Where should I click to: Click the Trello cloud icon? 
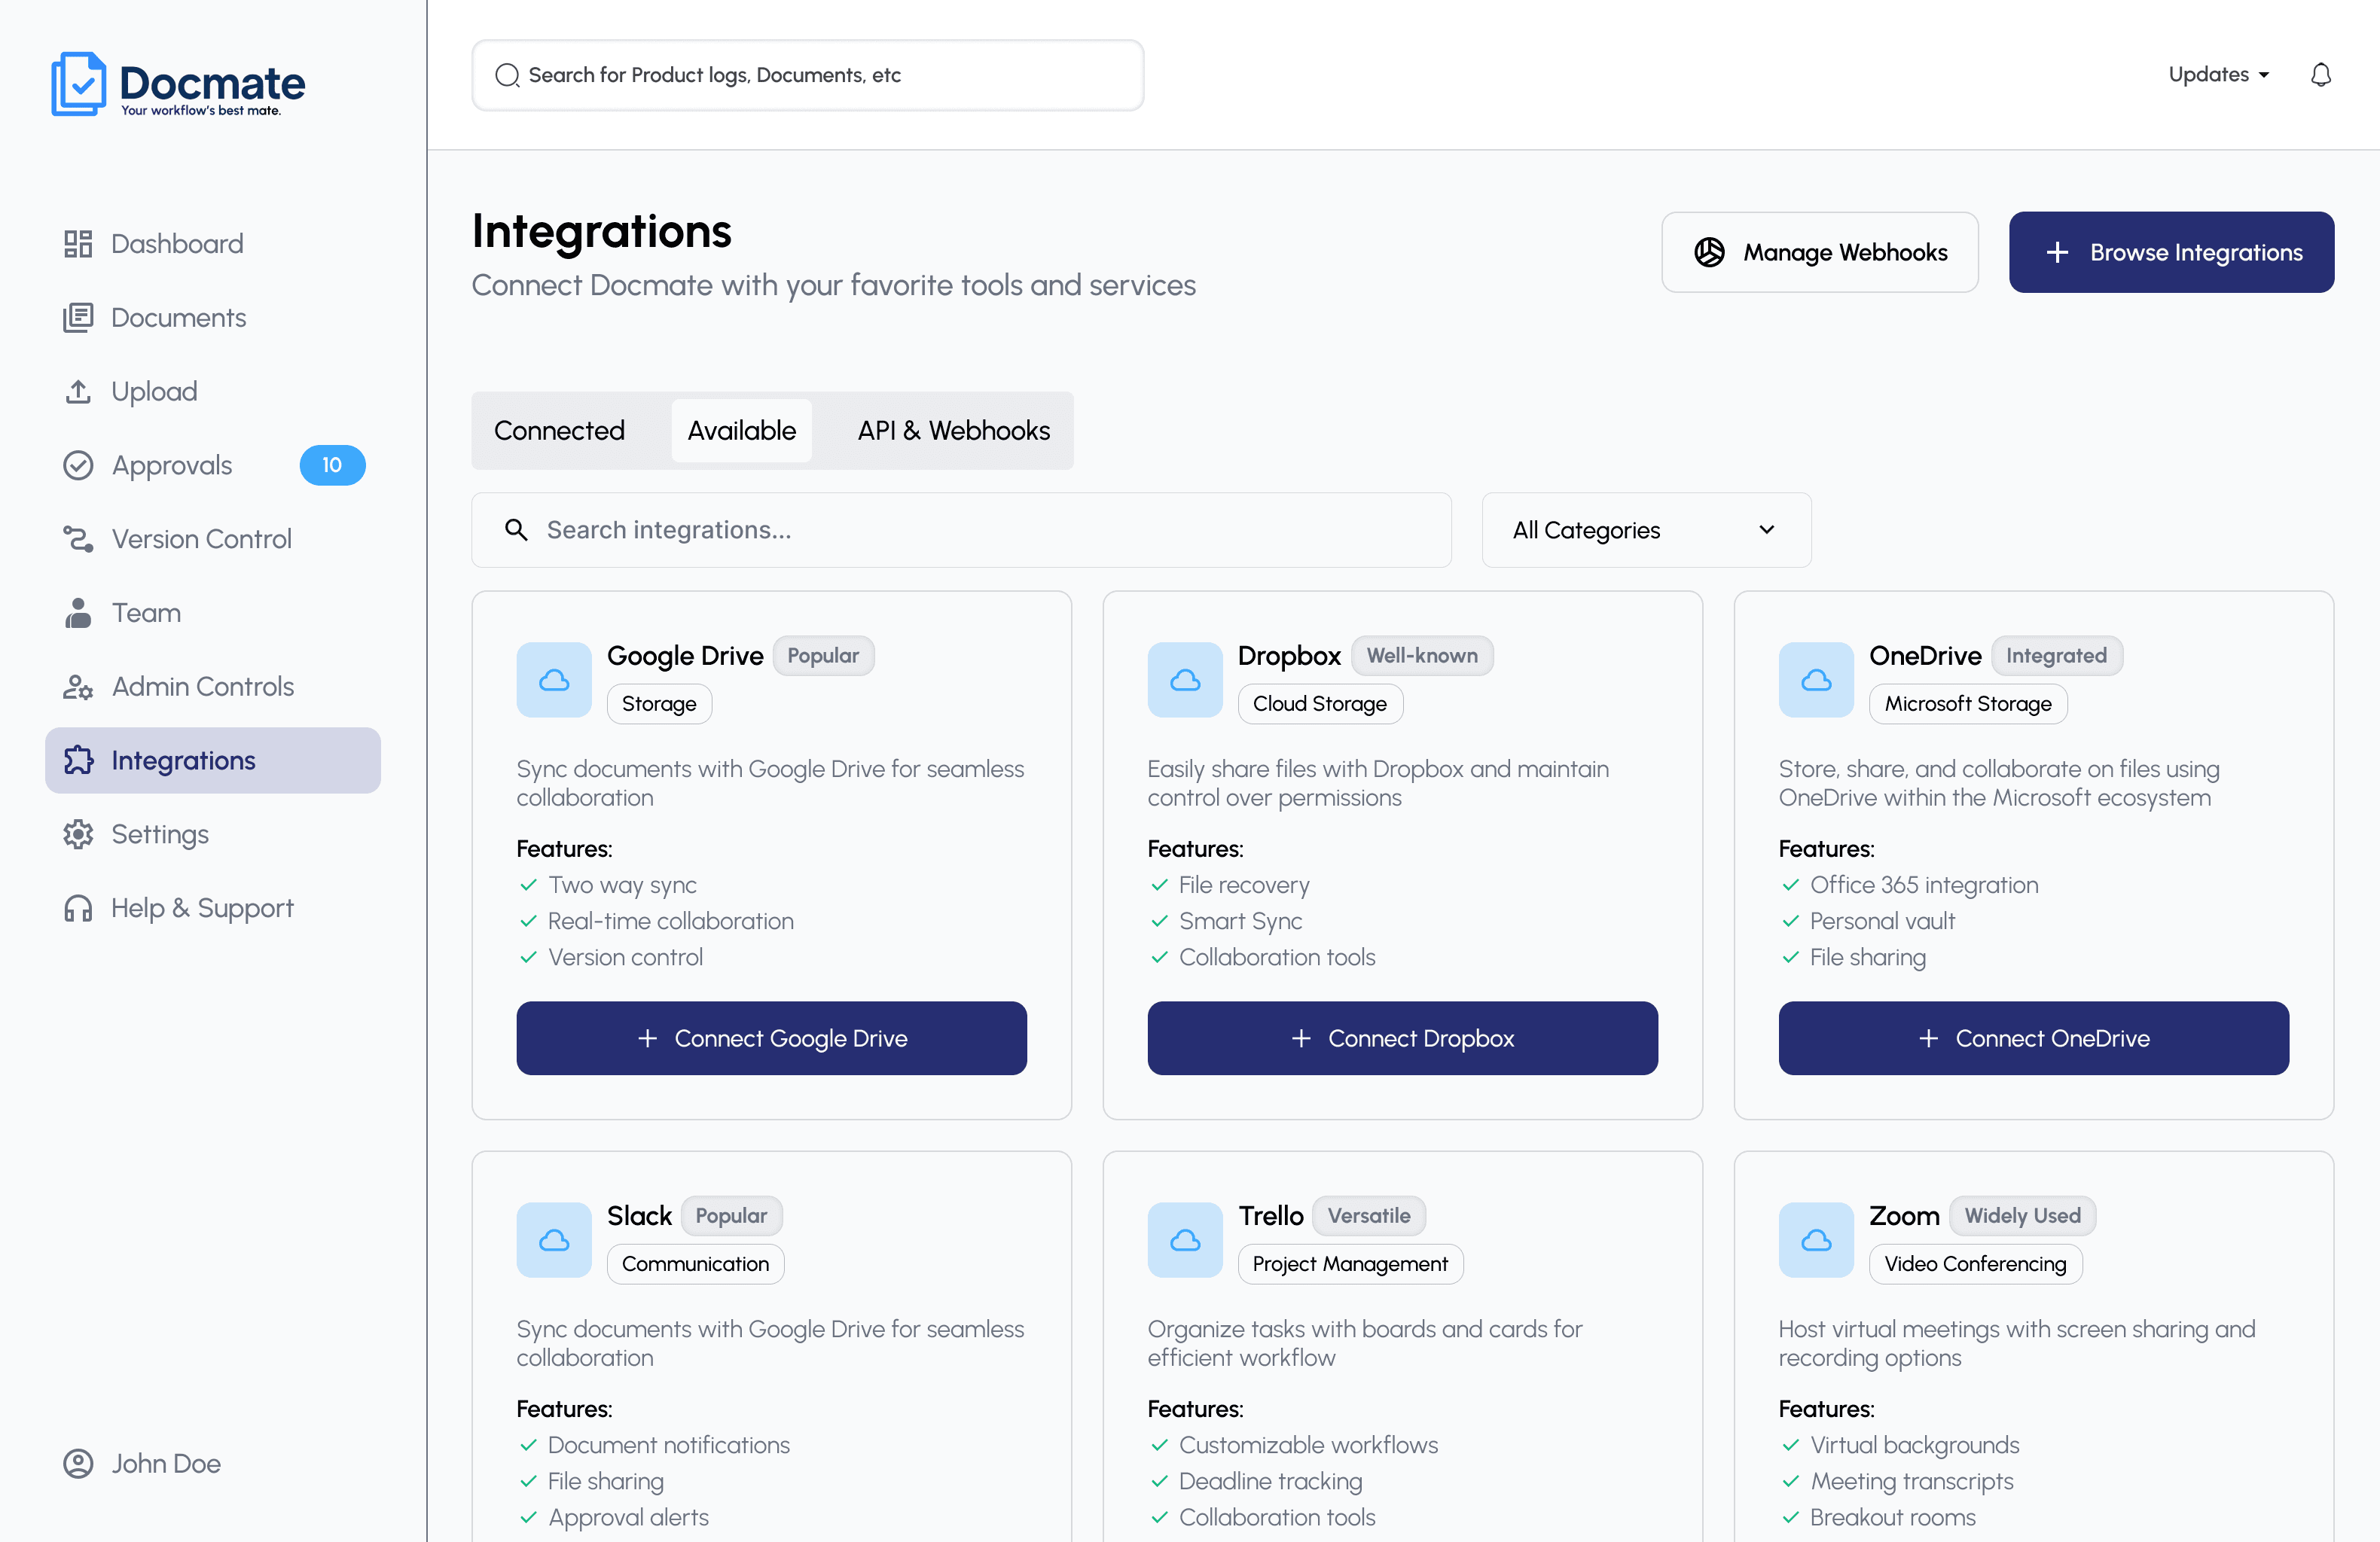[1185, 1240]
